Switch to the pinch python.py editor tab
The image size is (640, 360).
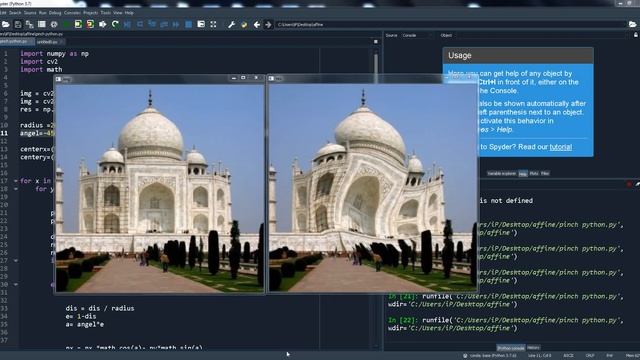16,42
